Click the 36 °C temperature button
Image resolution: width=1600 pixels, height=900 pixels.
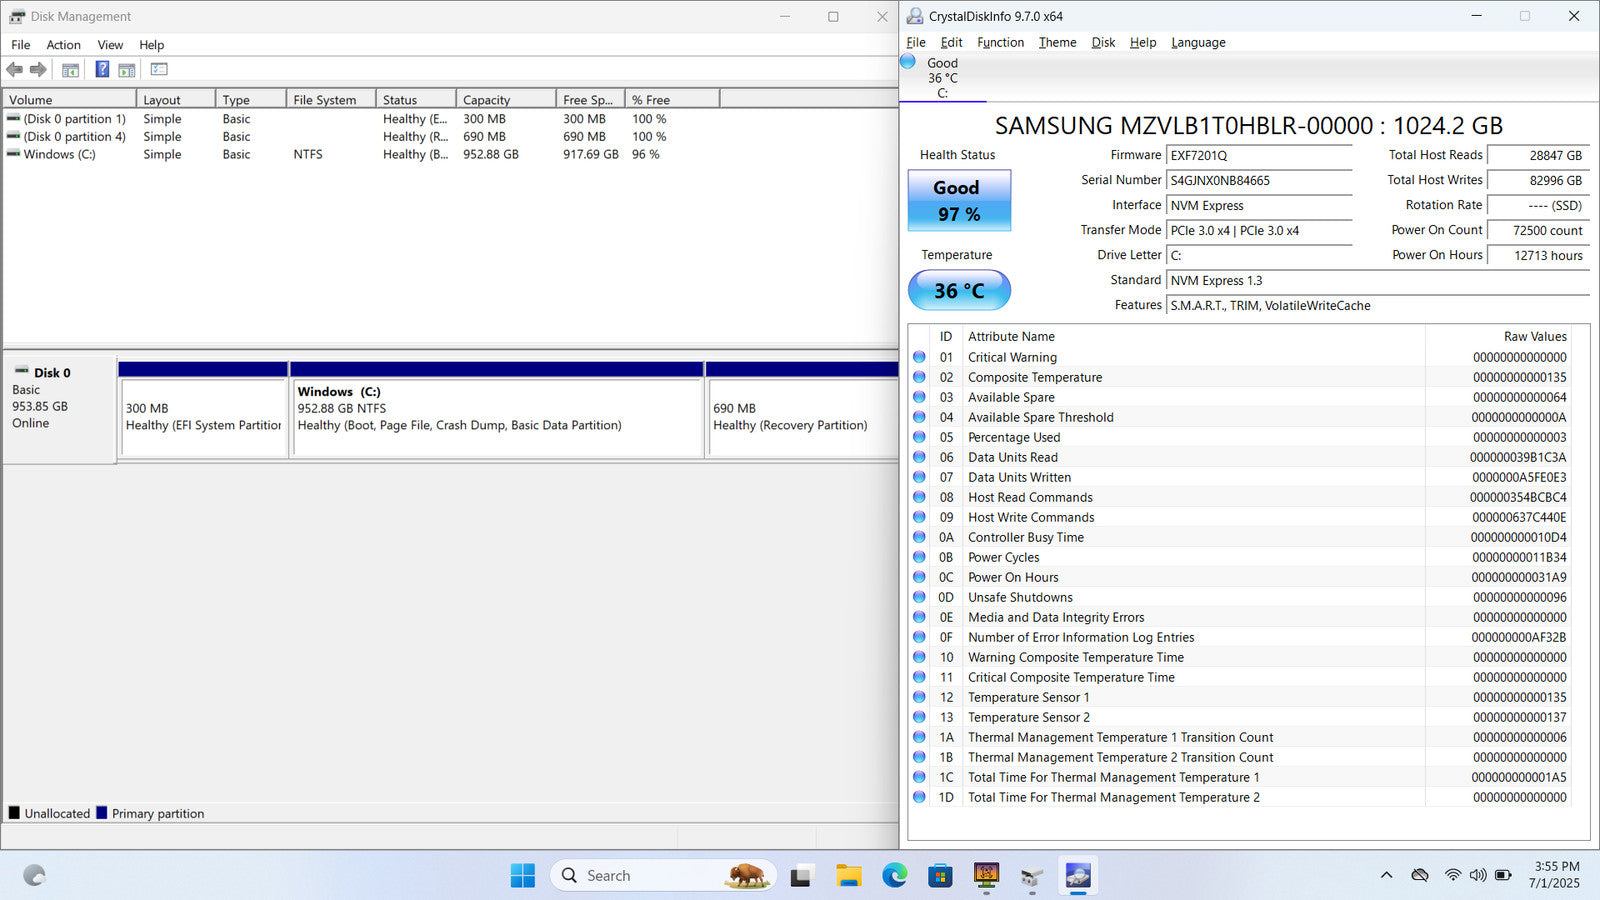click(x=959, y=291)
